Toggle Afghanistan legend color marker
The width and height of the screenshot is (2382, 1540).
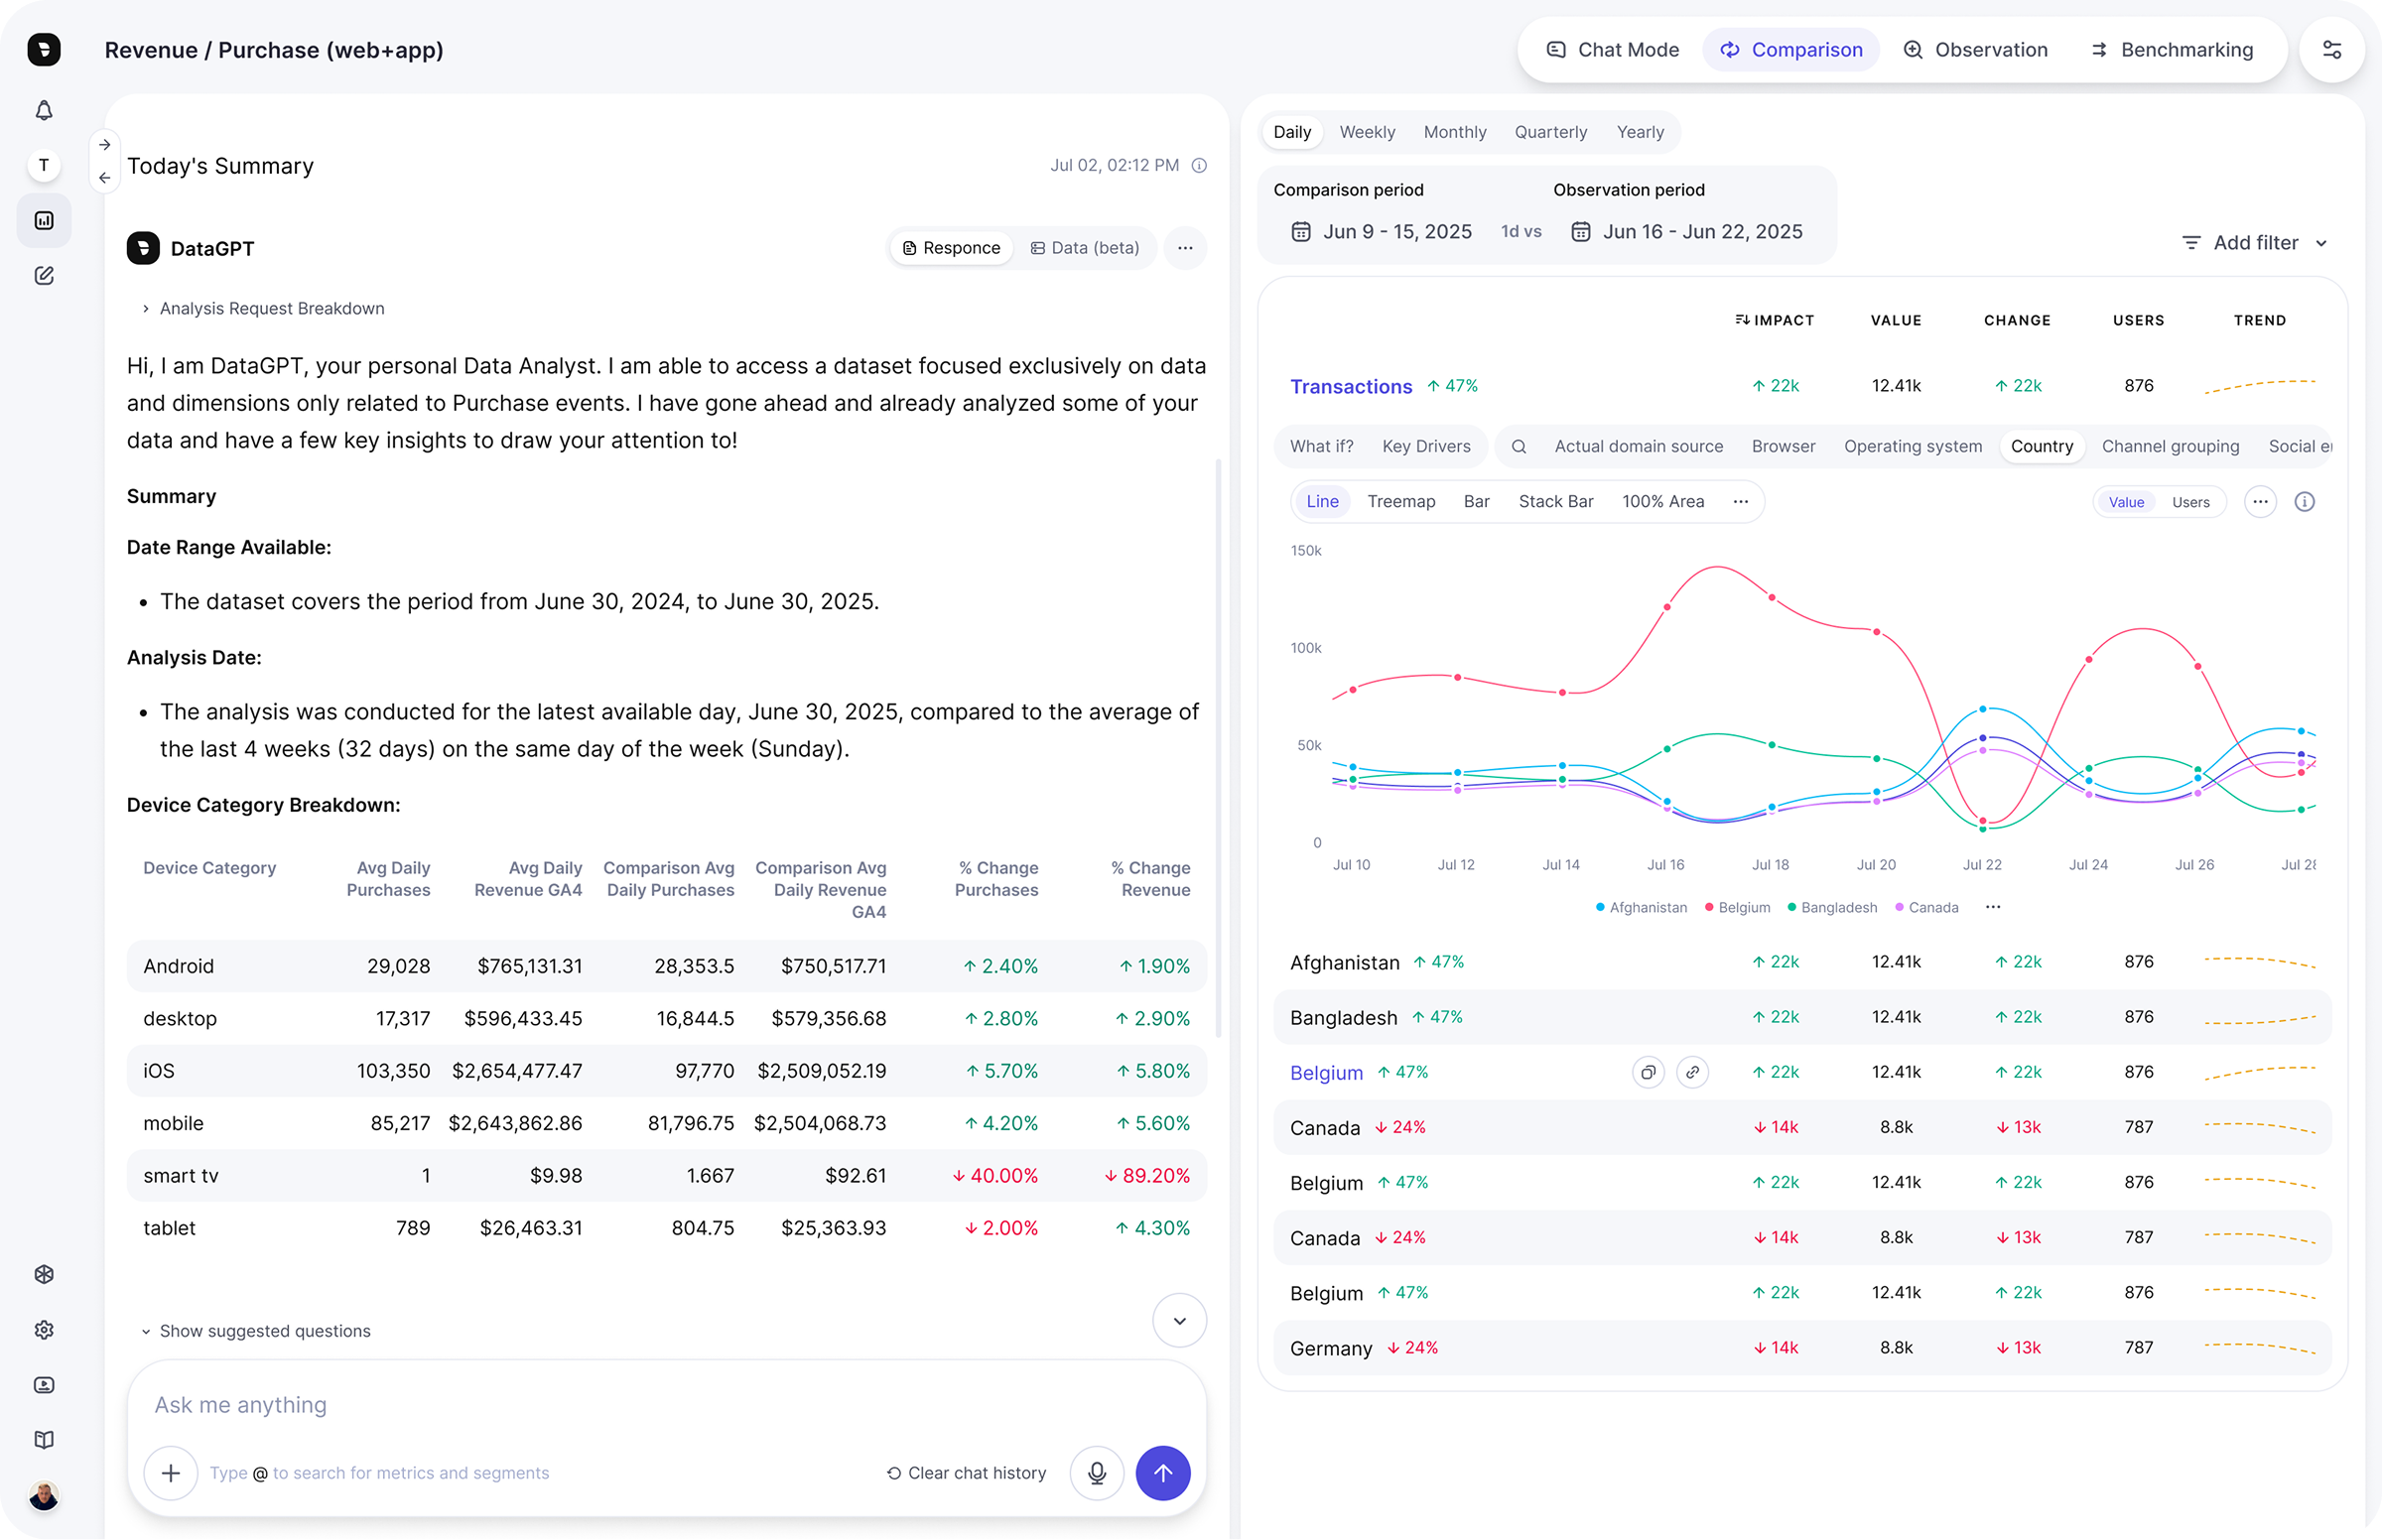tap(1600, 907)
